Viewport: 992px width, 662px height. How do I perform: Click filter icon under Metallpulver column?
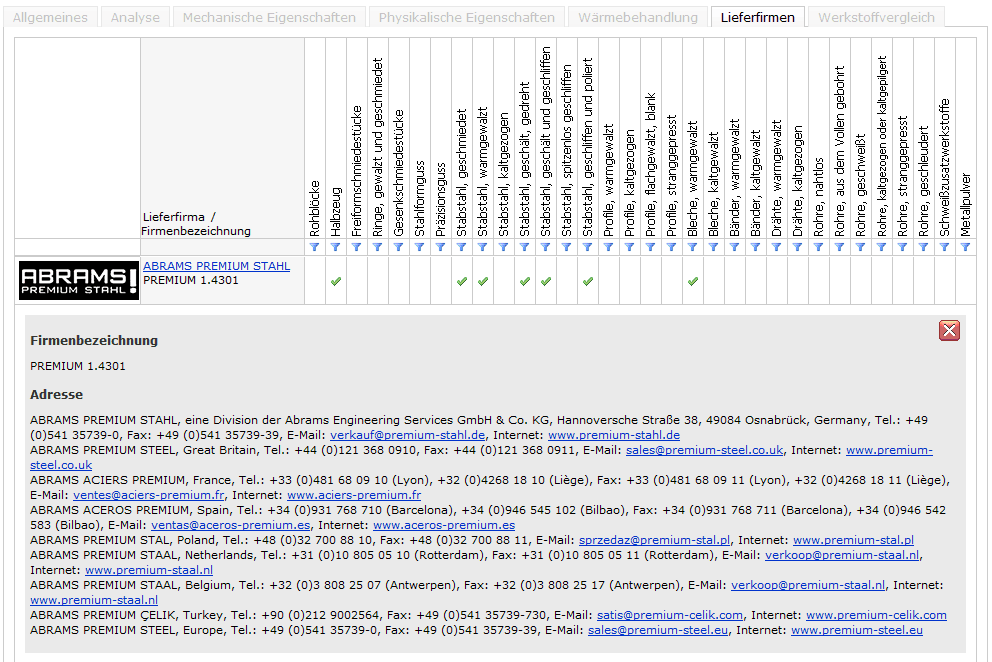click(965, 247)
